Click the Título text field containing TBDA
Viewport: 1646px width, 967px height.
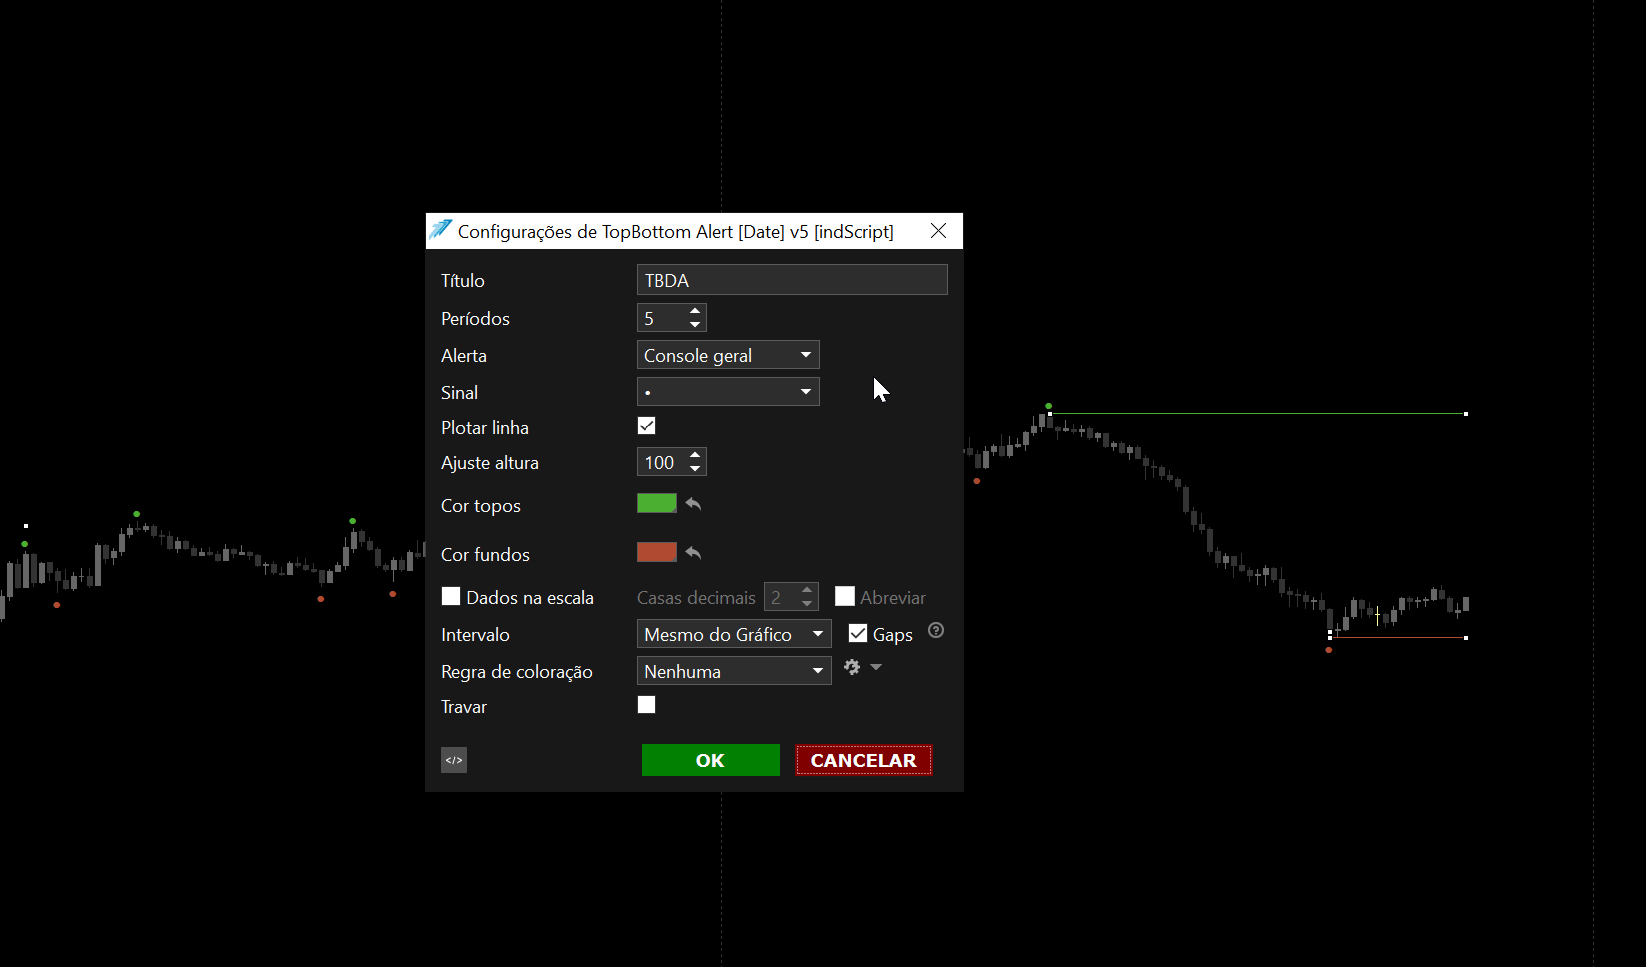pyautogui.click(x=792, y=280)
